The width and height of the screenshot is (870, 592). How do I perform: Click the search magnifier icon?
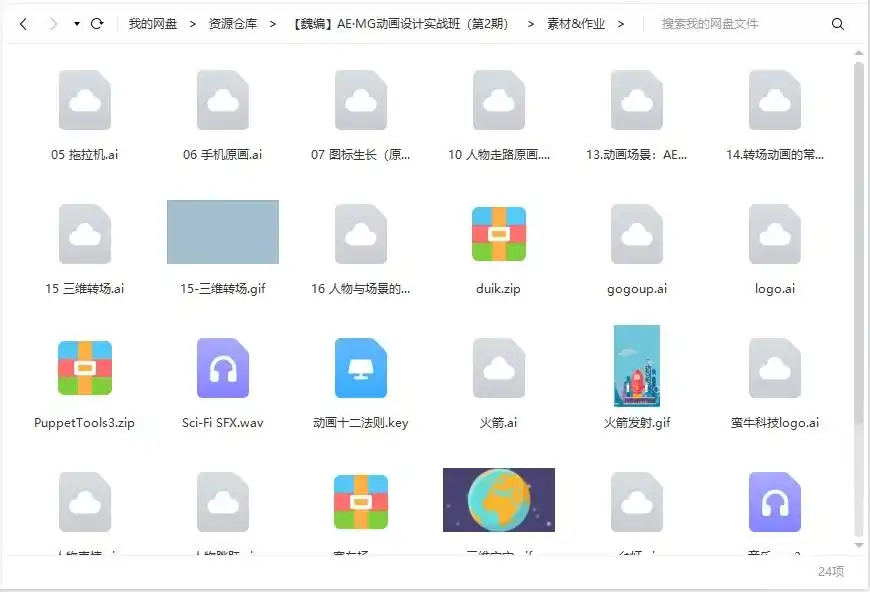click(x=838, y=21)
